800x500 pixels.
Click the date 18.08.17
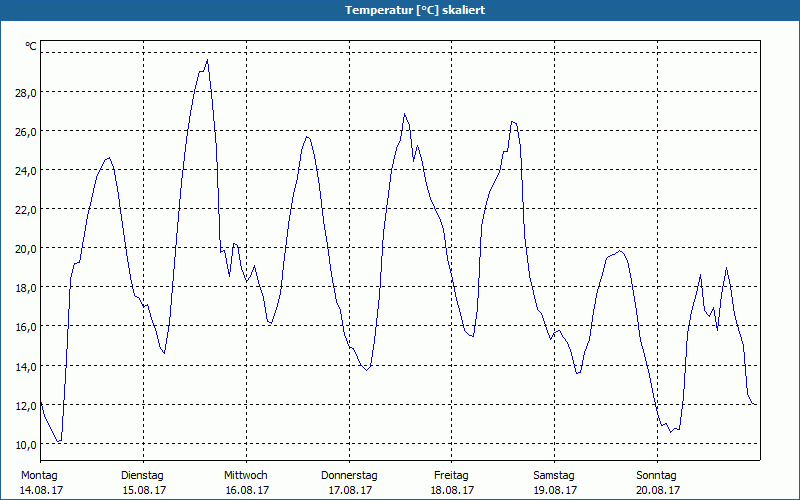[x=453, y=490]
